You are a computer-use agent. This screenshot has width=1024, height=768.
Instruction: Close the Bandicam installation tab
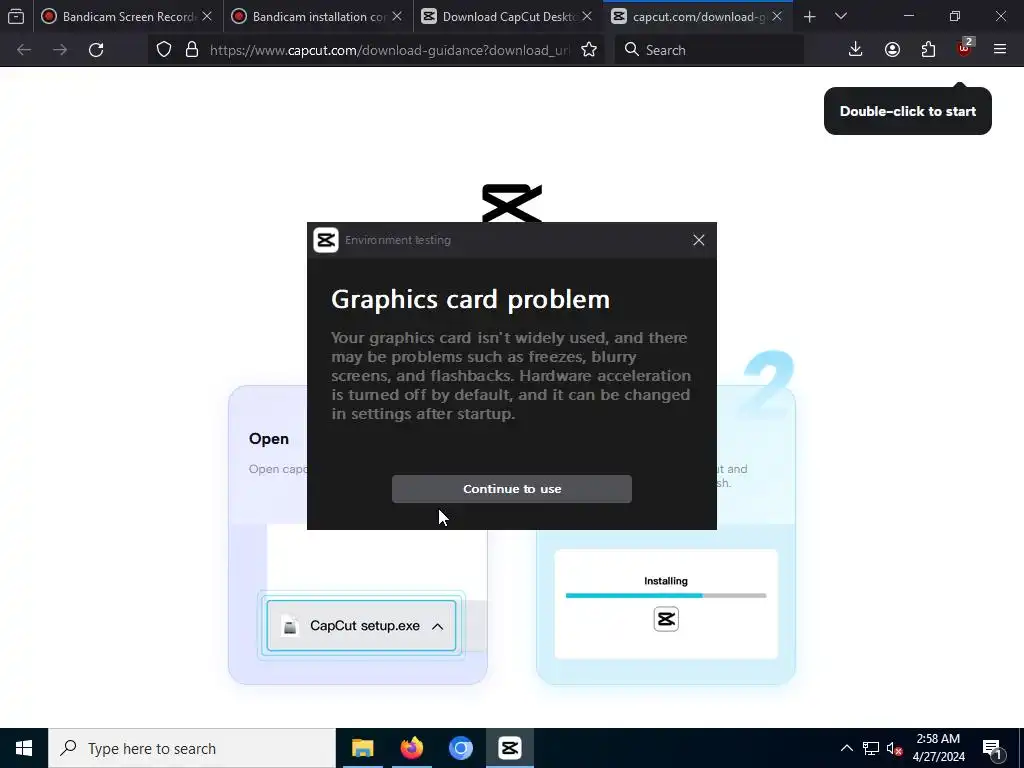397,16
